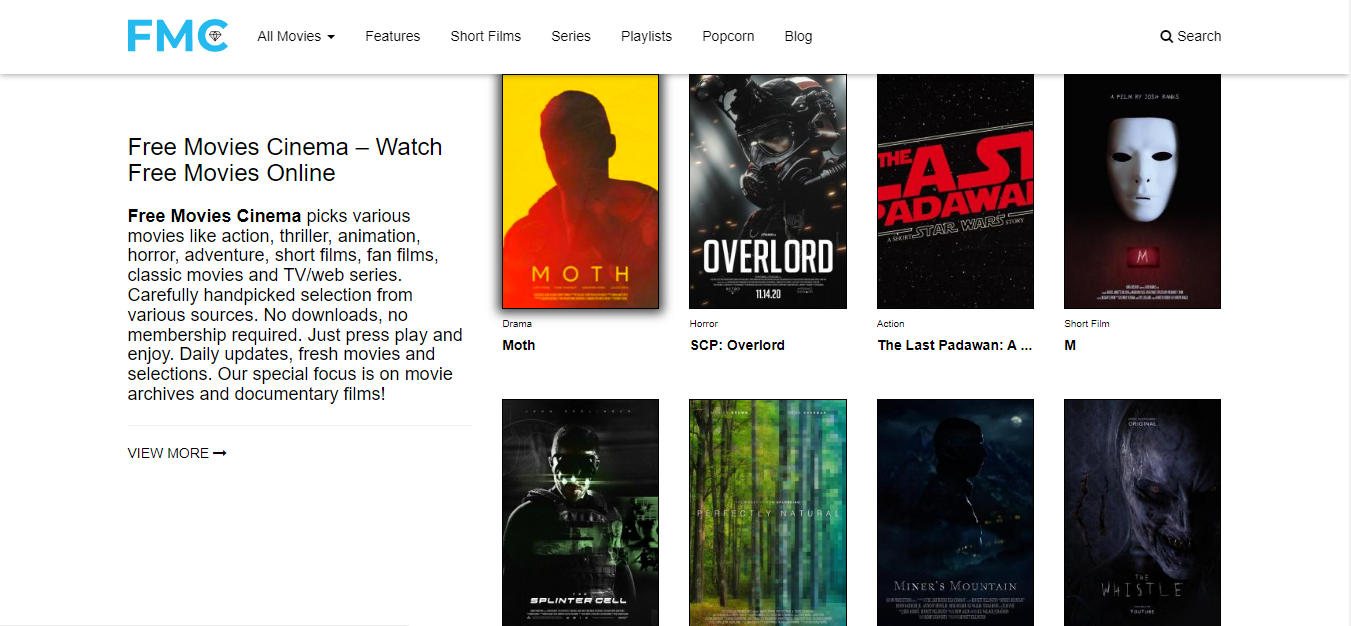
Task: Open the Miner's Mountain poster
Action: pyautogui.click(x=955, y=512)
